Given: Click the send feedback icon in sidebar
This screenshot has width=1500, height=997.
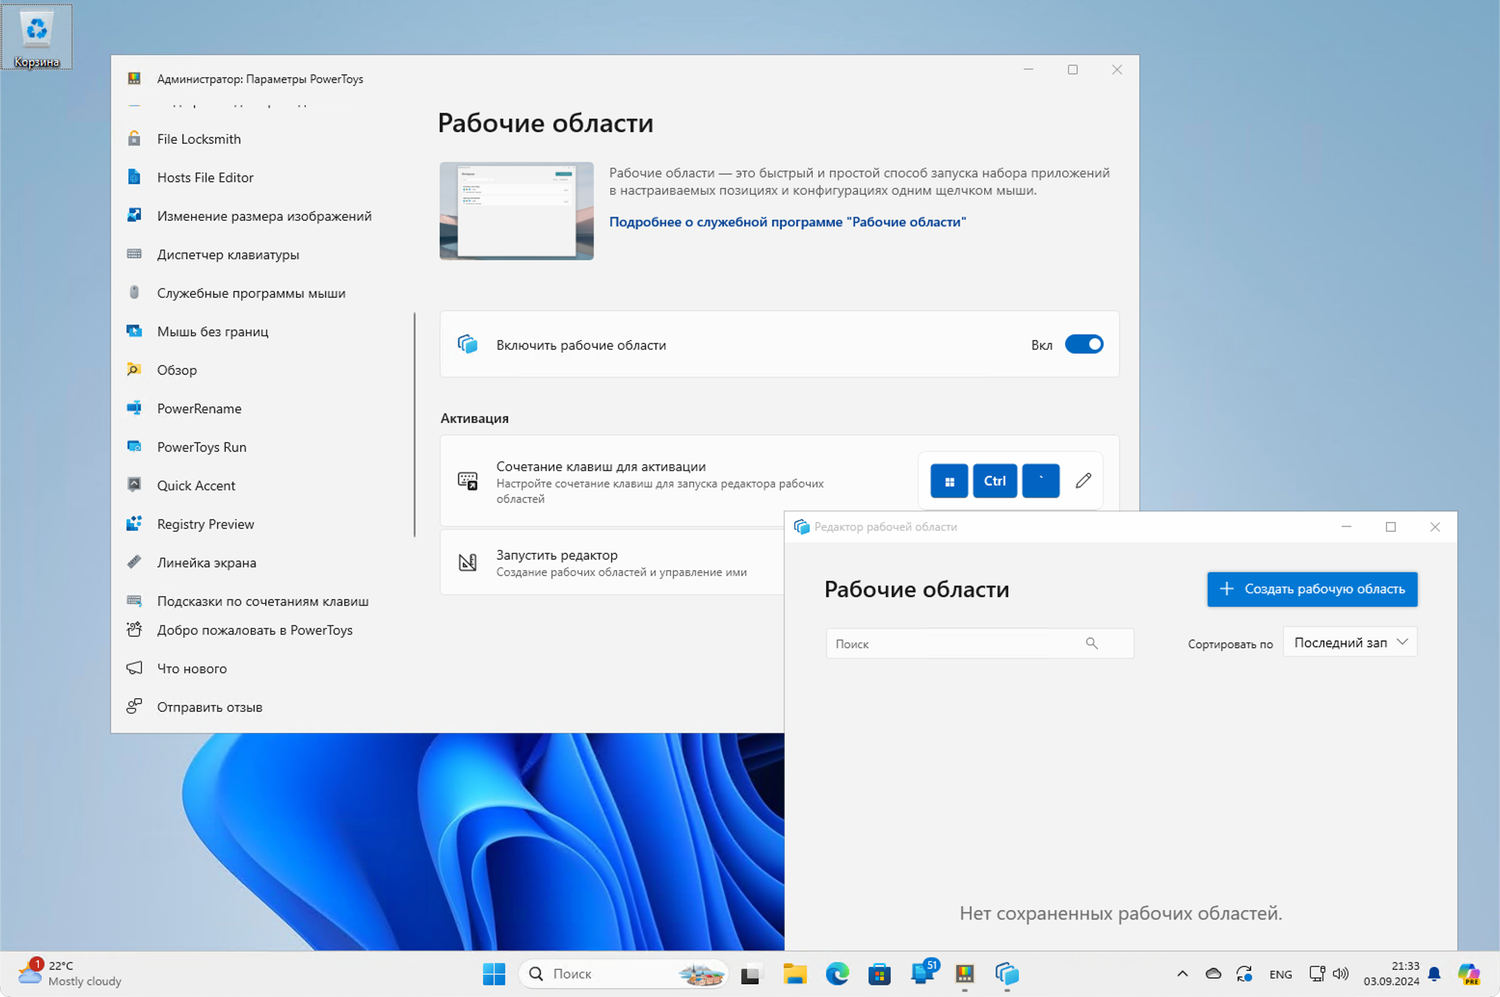Looking at the screenshot, I should pos(134,707).
